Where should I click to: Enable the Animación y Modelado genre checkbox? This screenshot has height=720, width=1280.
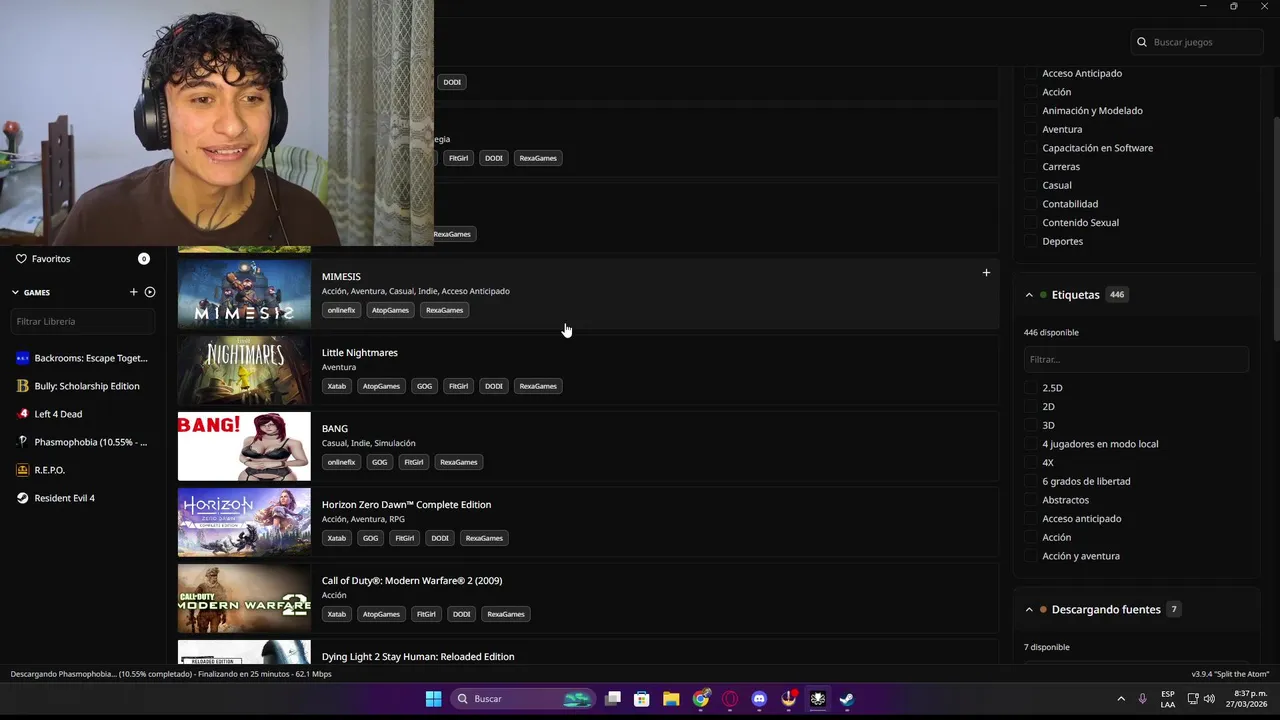pos(1030,111)
